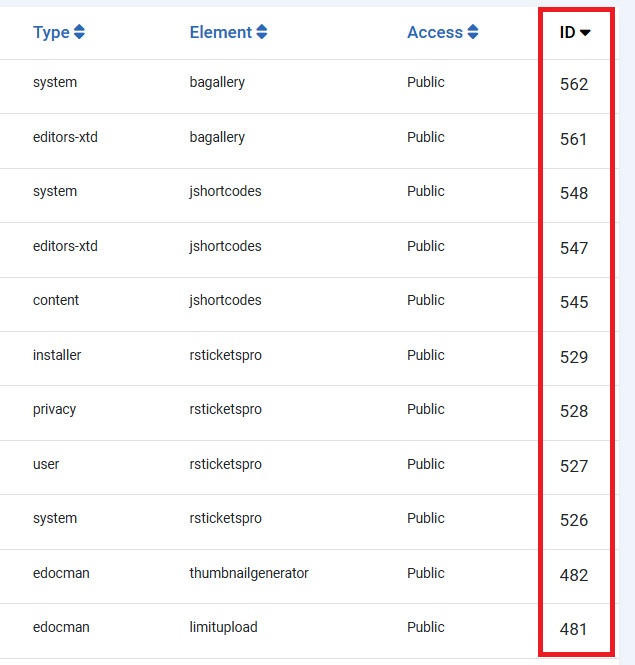Click the descending arrow beside ID
This screenshot has width=635, height=665.
coord(585,33)
